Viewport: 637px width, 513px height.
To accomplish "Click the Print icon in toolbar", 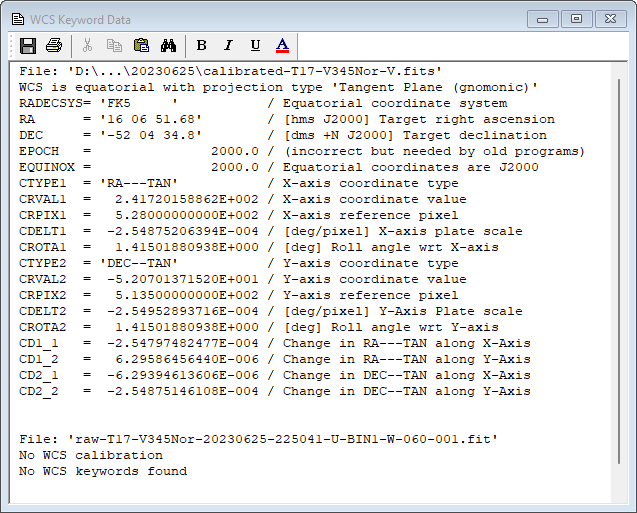I will (54, 45).
